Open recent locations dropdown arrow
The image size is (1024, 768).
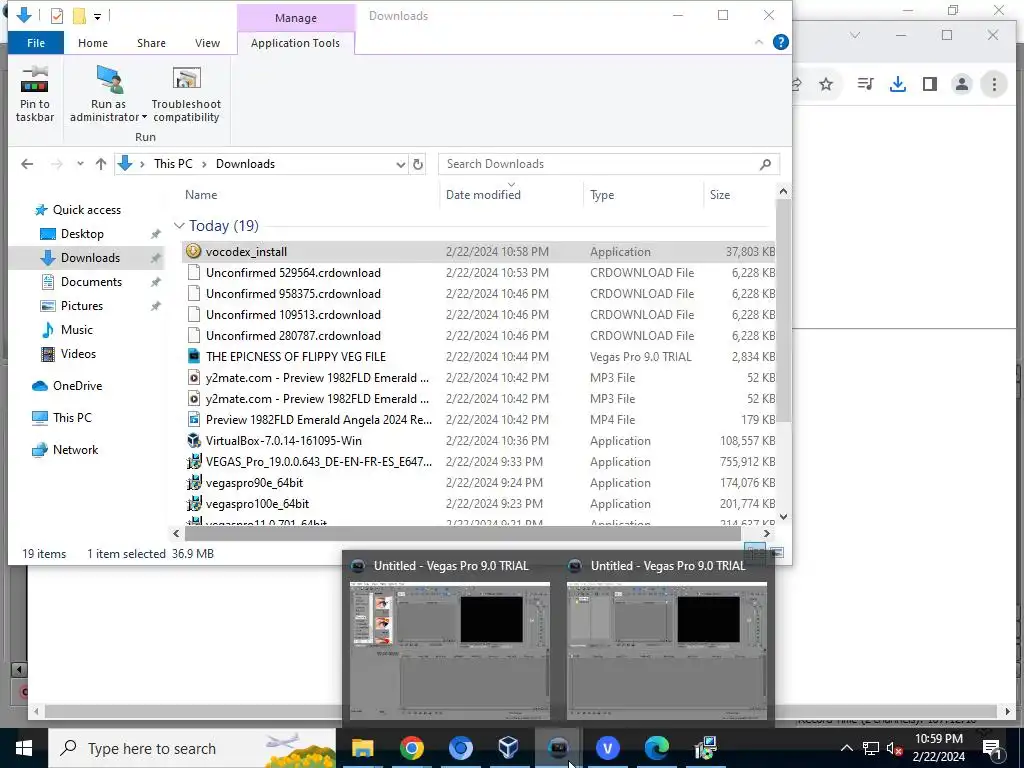click(80, 164)
